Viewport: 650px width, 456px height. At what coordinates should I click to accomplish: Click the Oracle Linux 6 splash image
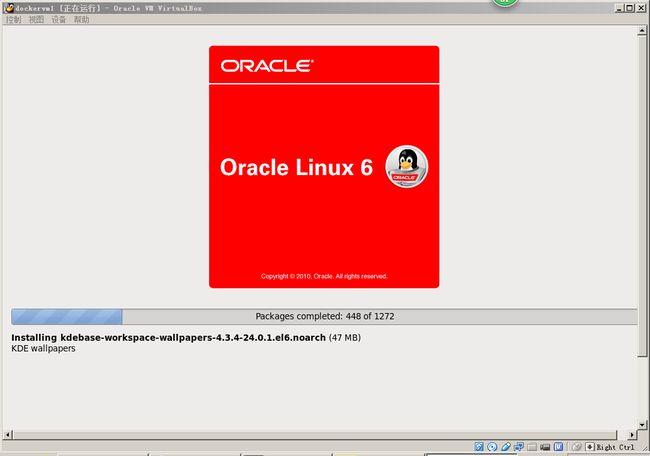click(x=324, y=167)
